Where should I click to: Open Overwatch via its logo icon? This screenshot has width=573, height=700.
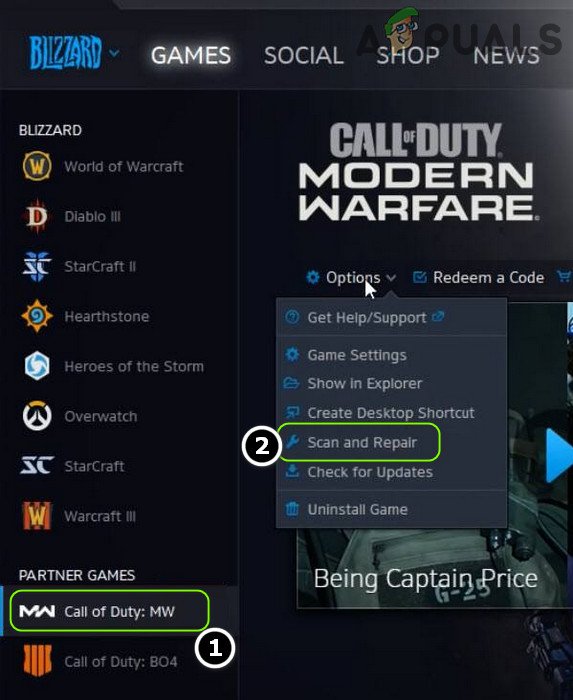37,416
